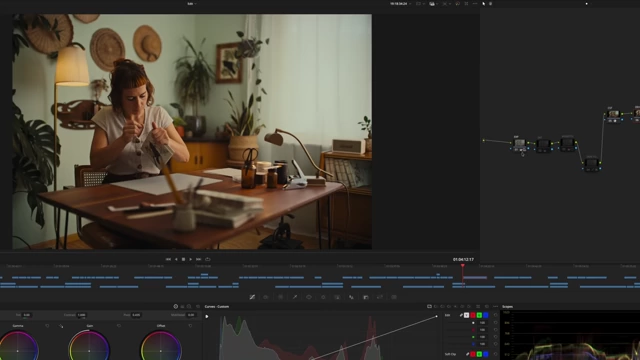Toggle the Soft Clip red channel

click(473, 354)
